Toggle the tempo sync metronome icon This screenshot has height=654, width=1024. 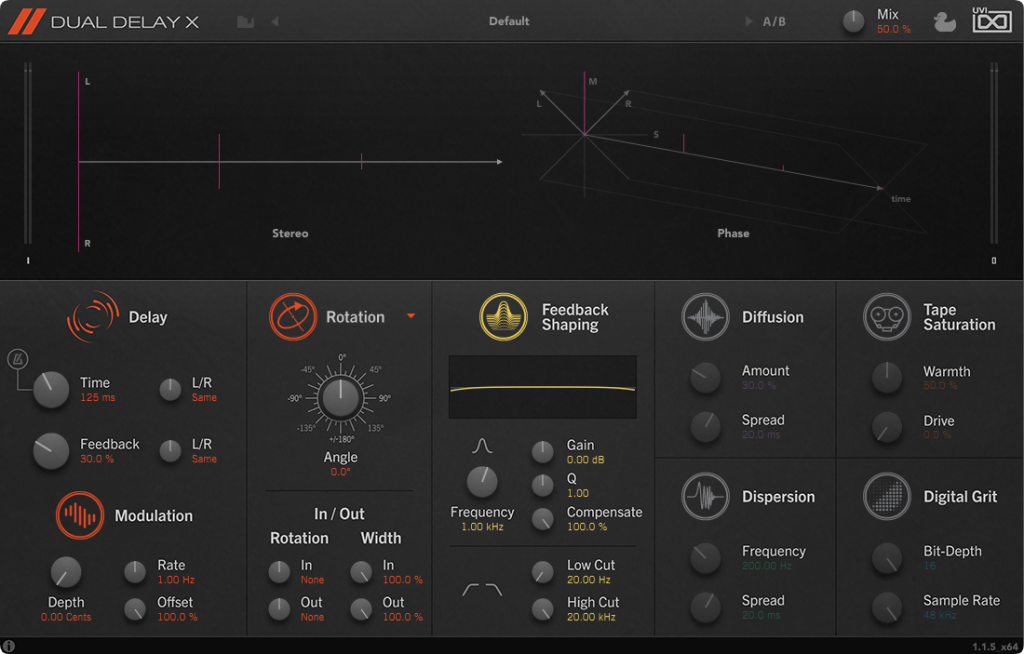(x=17, y=359)
